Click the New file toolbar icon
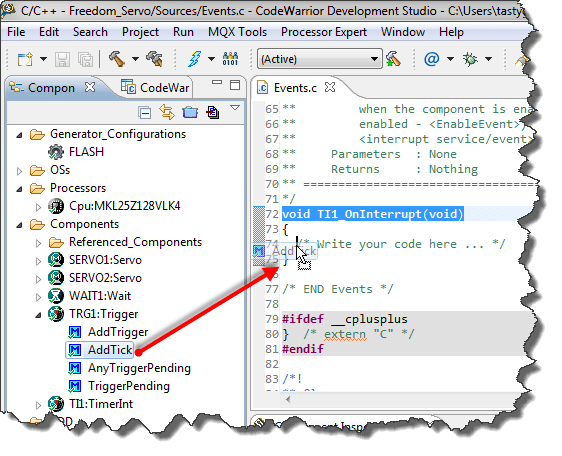This screenshot has height=456, width=562. click(x=25, y=59)
